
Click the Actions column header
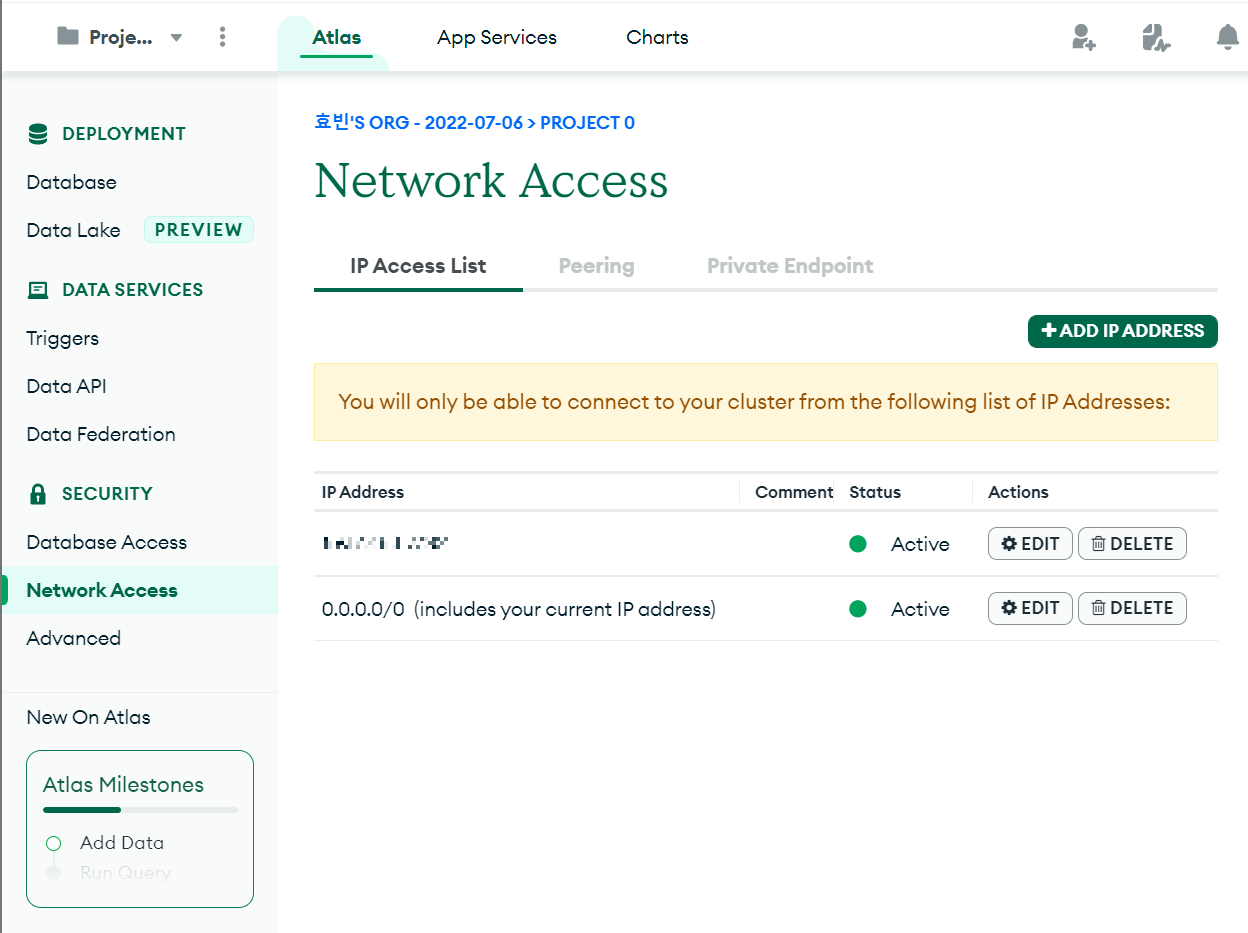tap(1018, 492)
